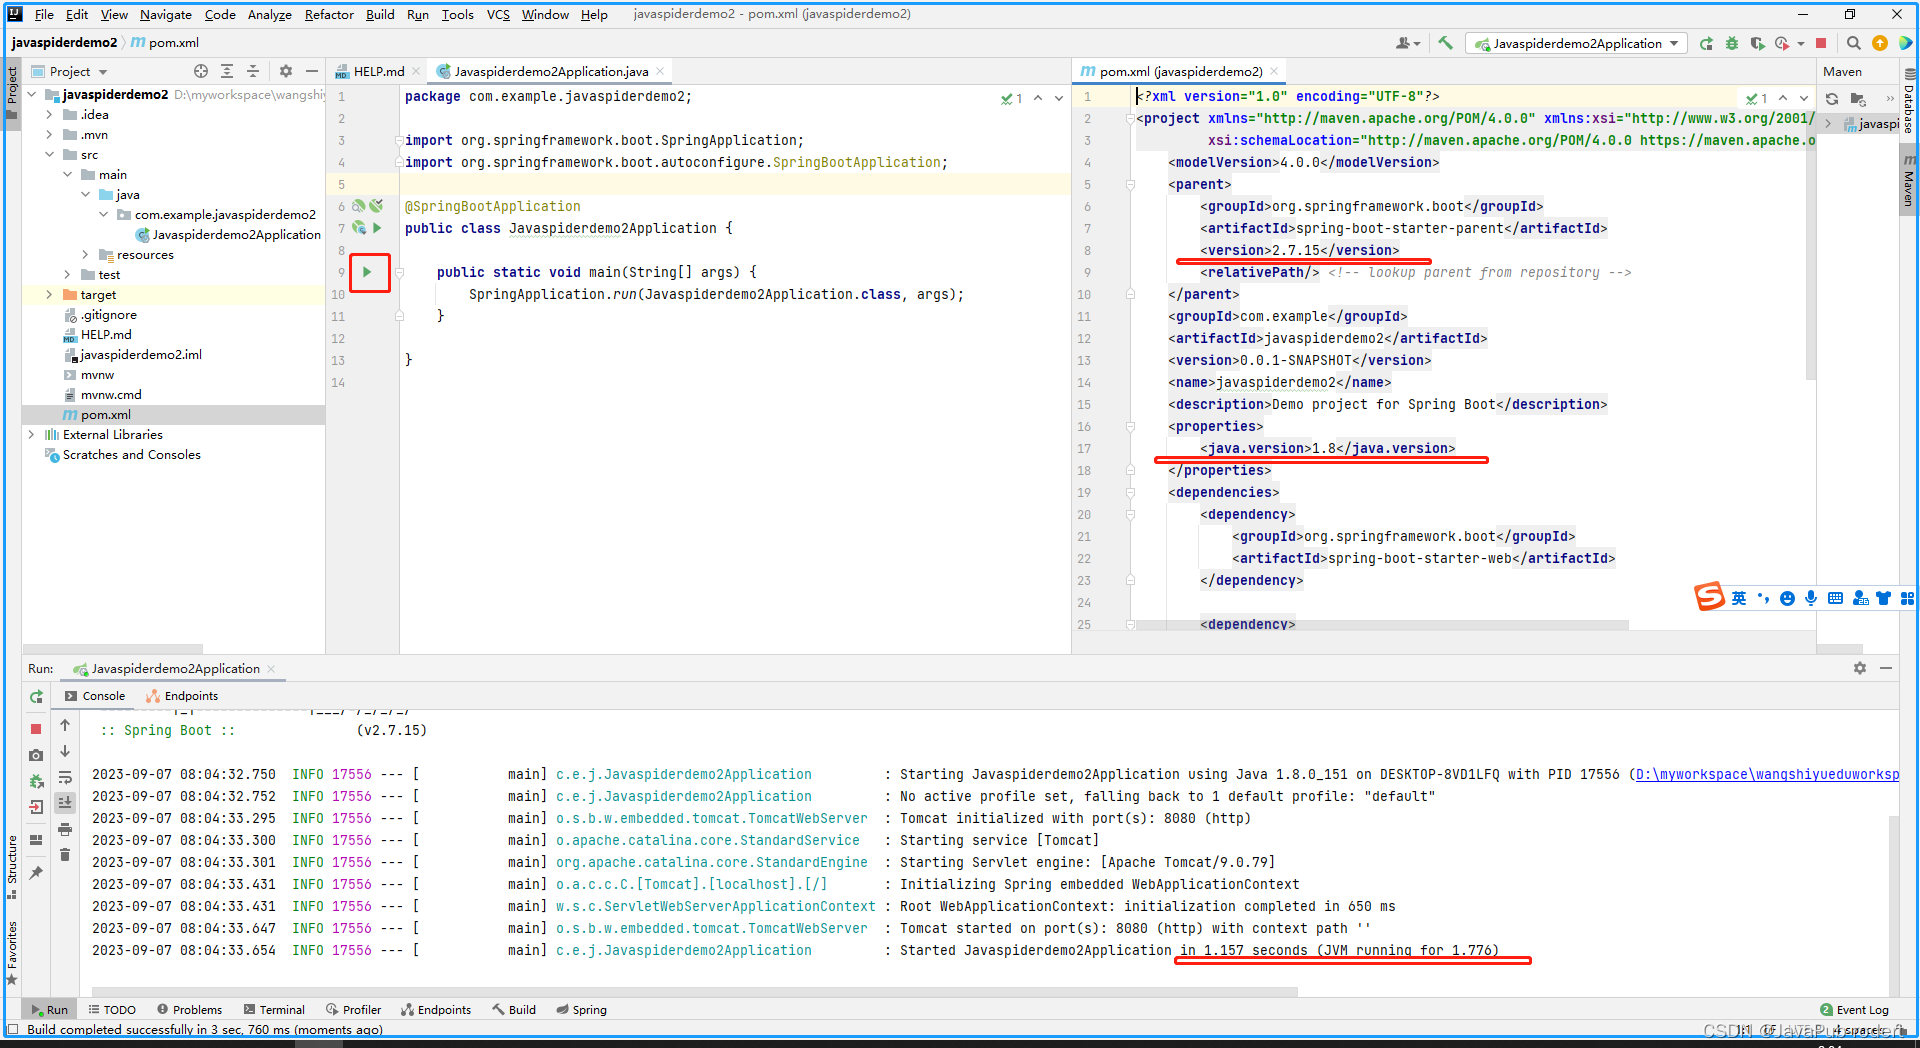Expand the test folder
Viewport: 1920px width, 1048px height.
click(x=67, y=275)
